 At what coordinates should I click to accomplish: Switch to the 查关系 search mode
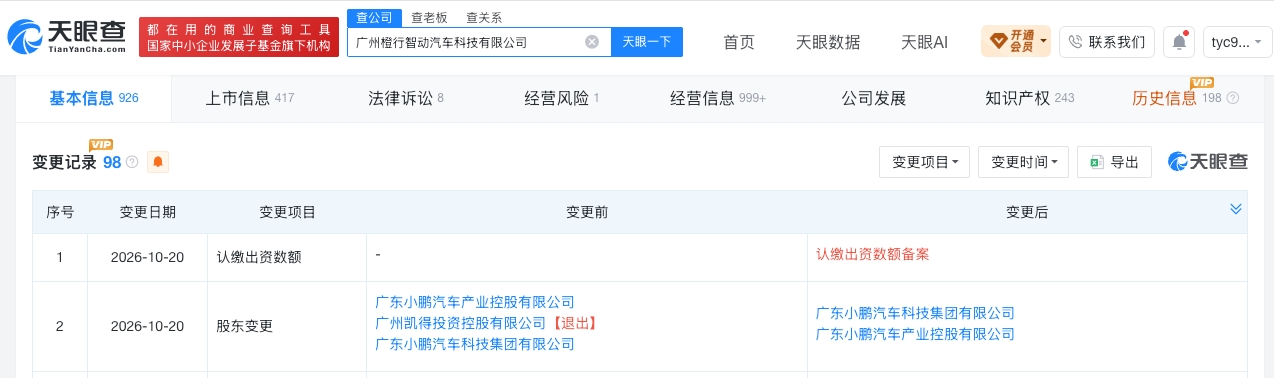(483, 17)
